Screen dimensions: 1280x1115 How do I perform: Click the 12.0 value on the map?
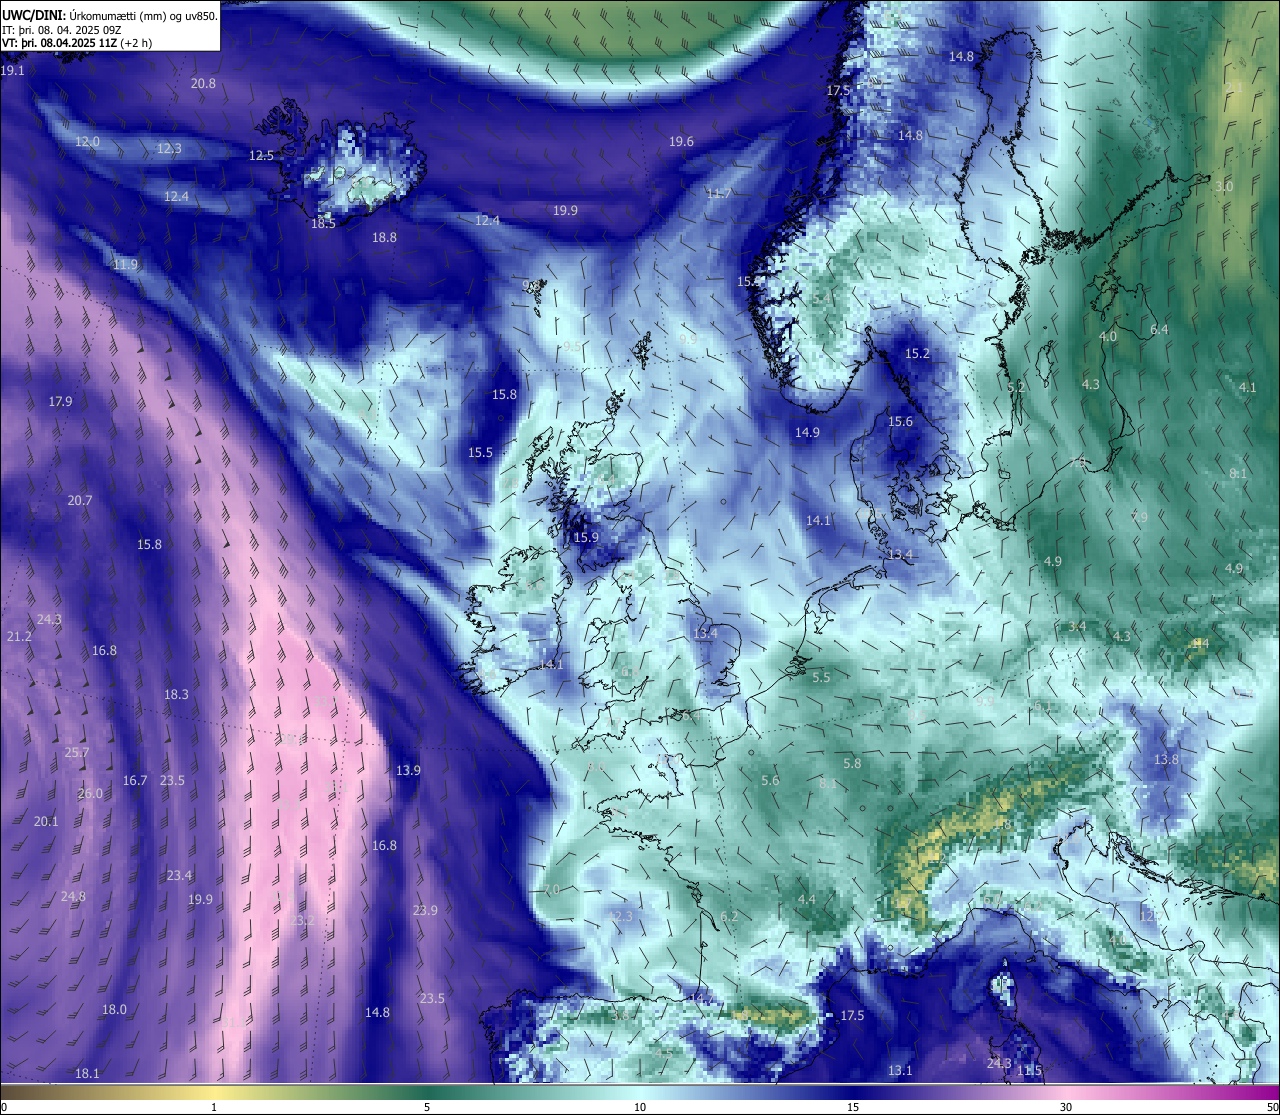pos(87,142)
